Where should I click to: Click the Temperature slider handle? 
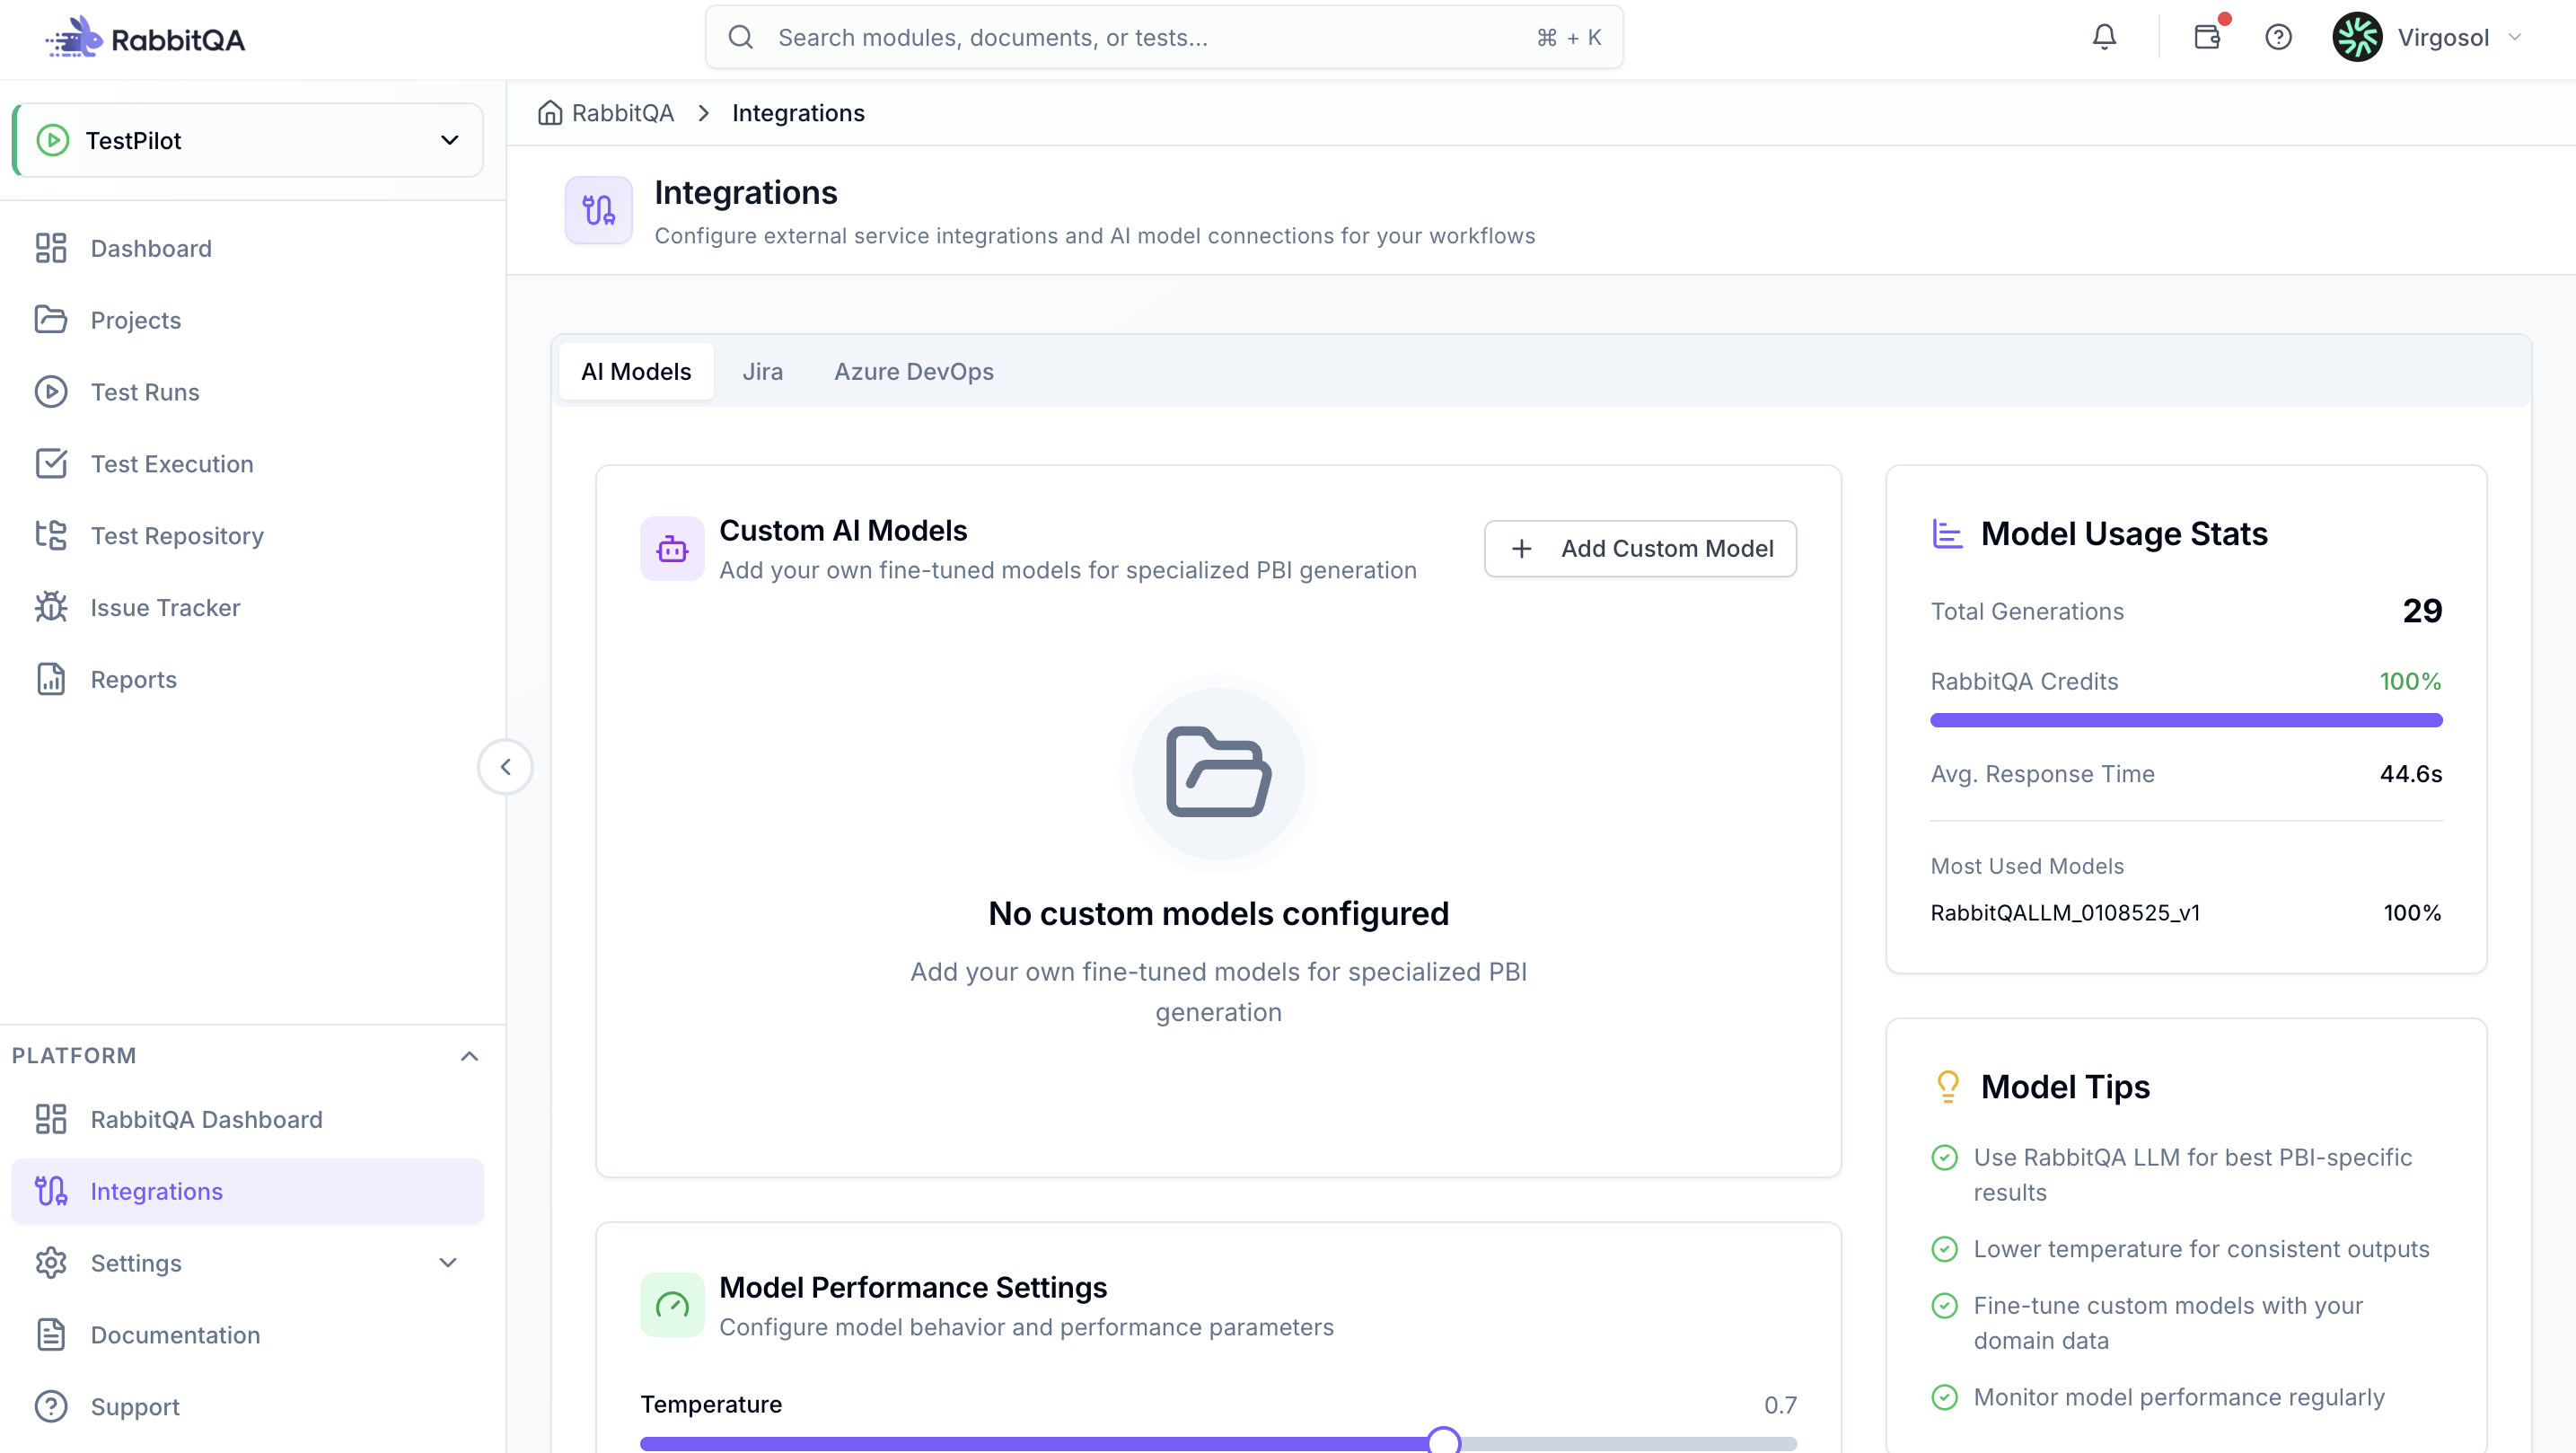(1443, 1441)
